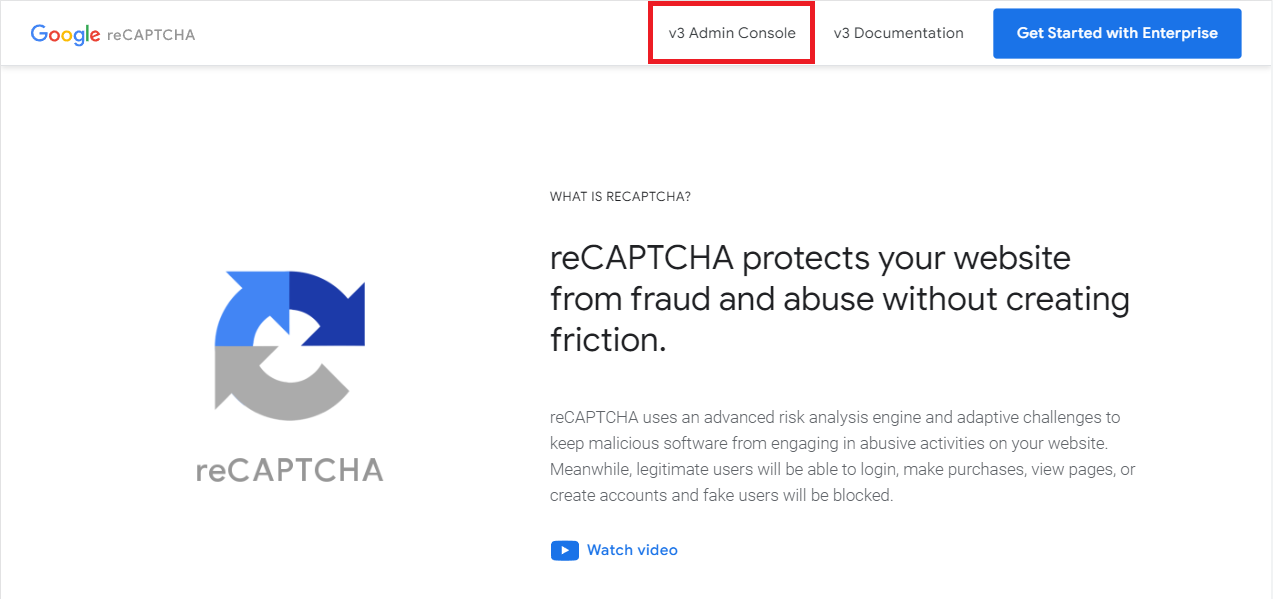1273x599 pixels.
Task: Open the v3 Admin Console
Action: point(732,33)
